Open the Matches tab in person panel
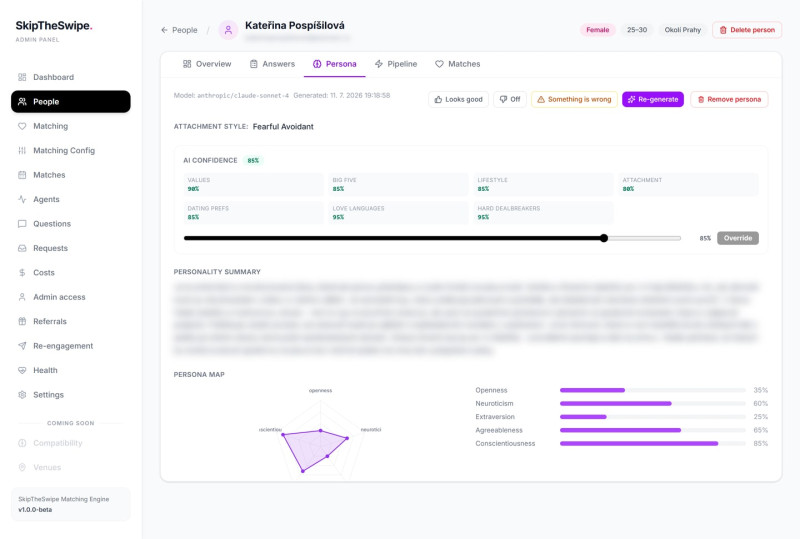 [458, 64]
